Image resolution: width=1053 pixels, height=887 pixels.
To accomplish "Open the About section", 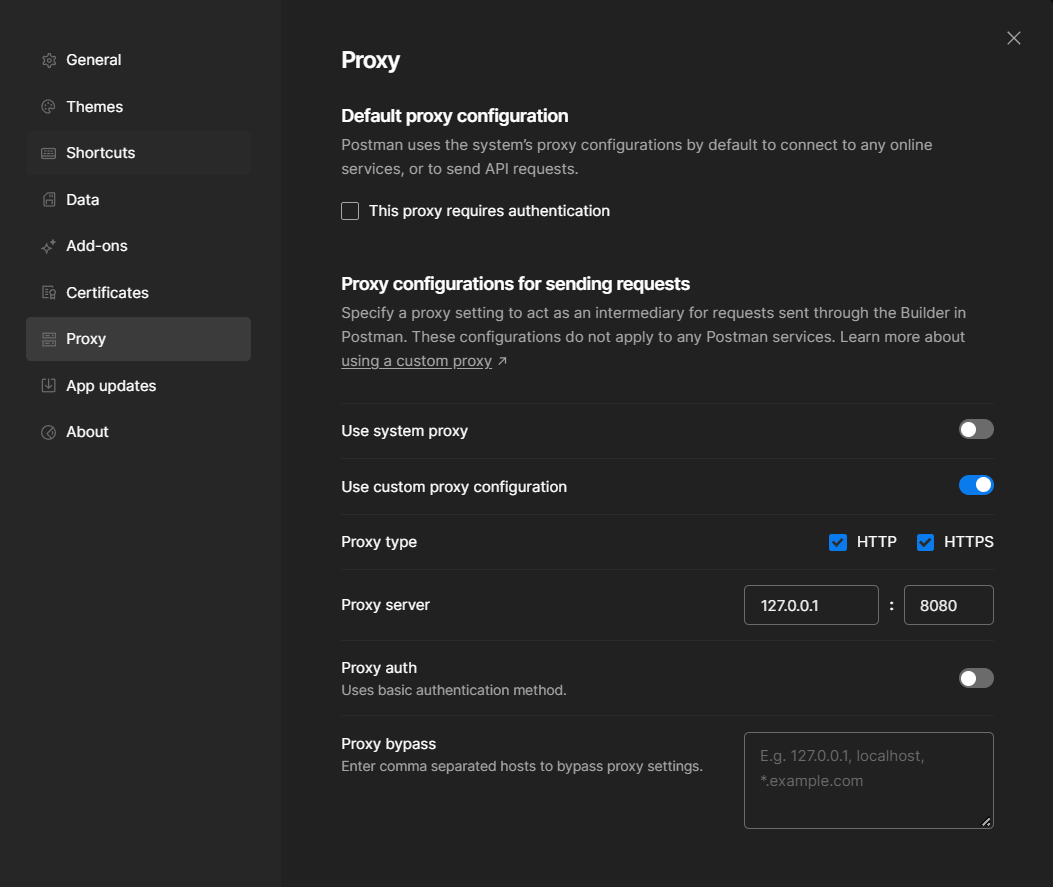I will [138, 432].
